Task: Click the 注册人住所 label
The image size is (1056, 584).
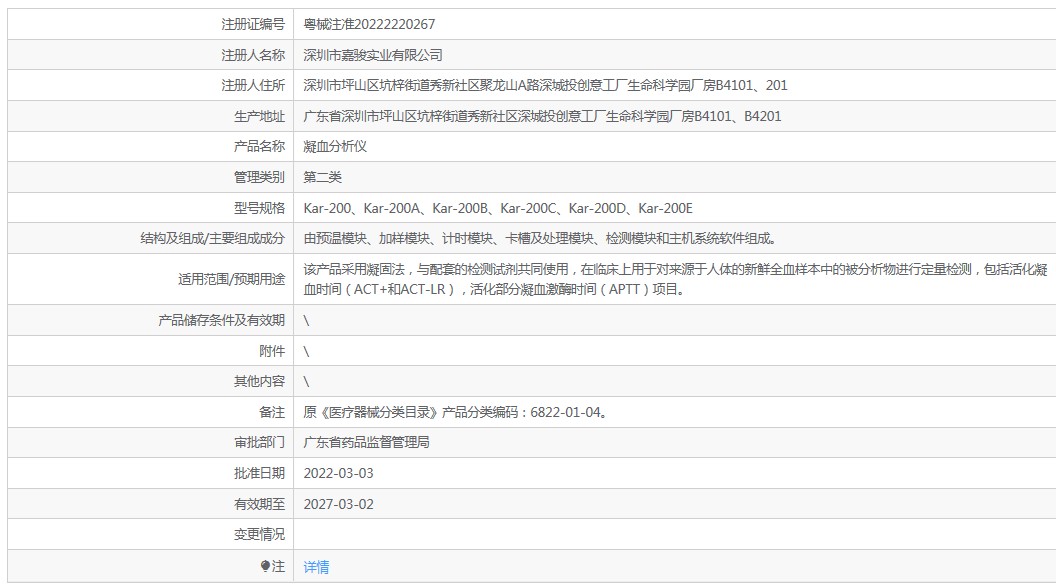Action: click(x=253, y=86)
